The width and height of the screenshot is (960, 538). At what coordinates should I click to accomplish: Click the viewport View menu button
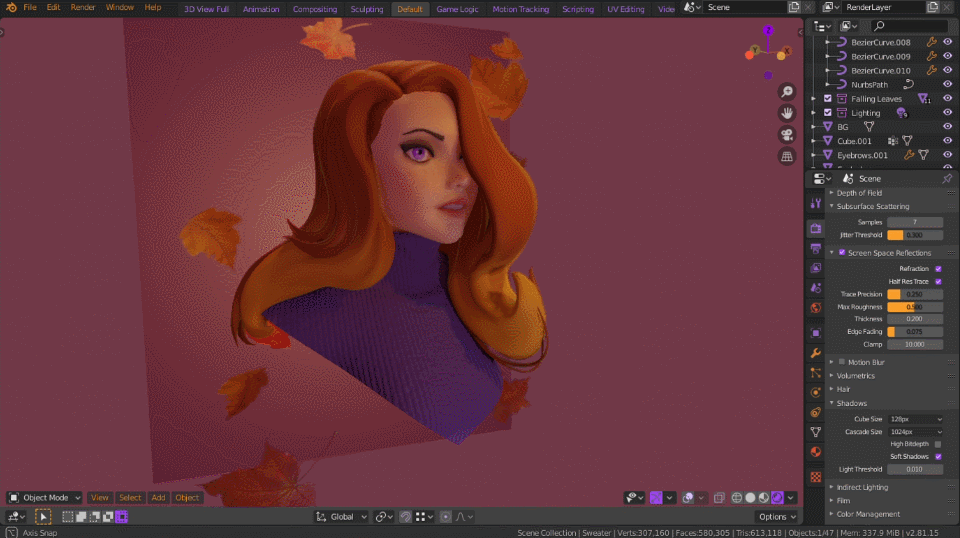pyautogui.click(x=99, y=498)
